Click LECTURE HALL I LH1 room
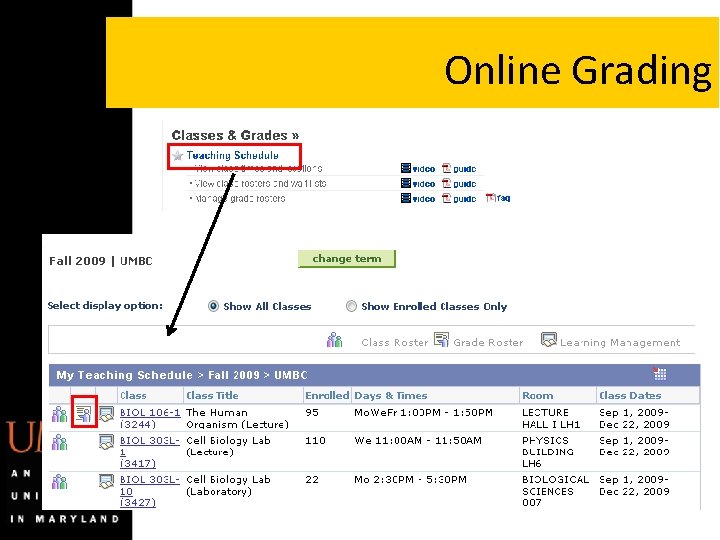 (551, 418)
